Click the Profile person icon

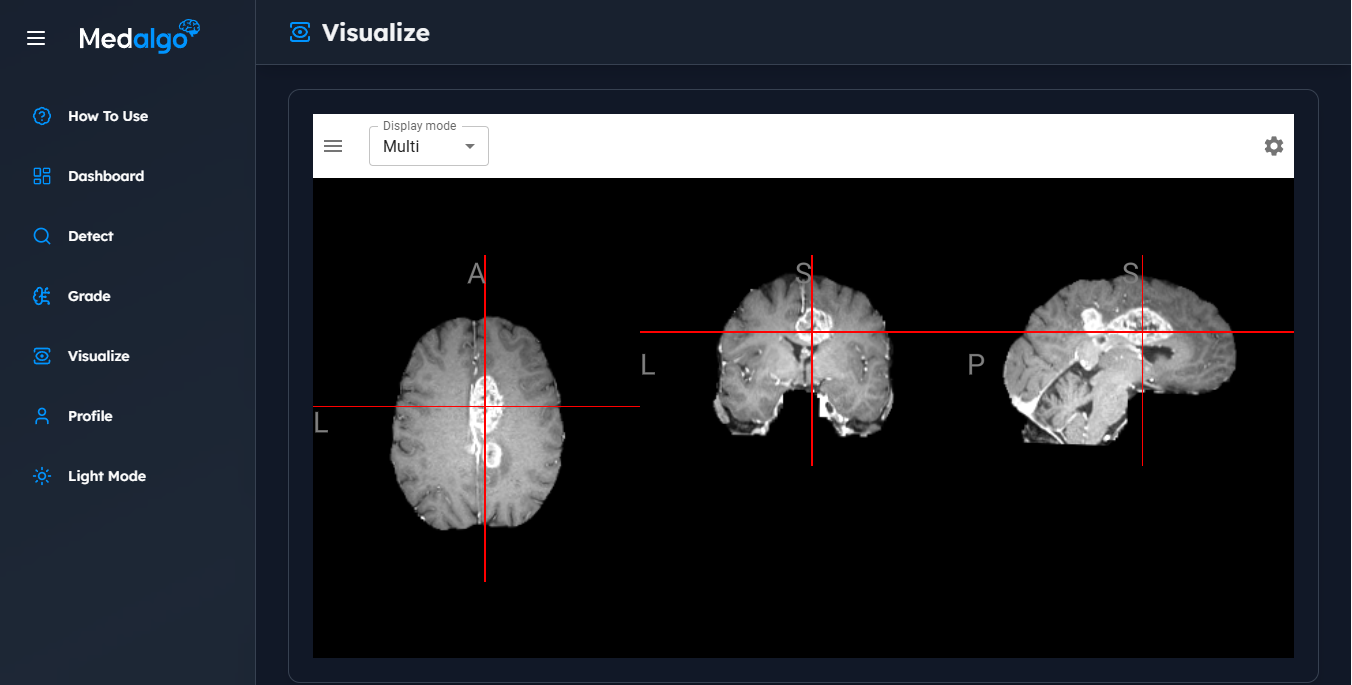(x=42, y=416)
